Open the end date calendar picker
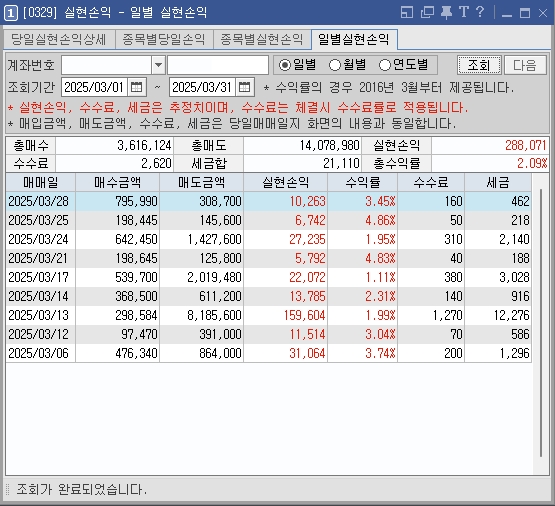 (x=245, y=87)
